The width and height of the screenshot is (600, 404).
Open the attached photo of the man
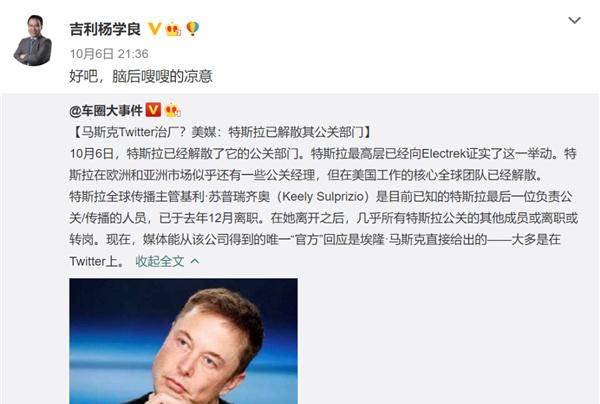(x=183, y=341)
